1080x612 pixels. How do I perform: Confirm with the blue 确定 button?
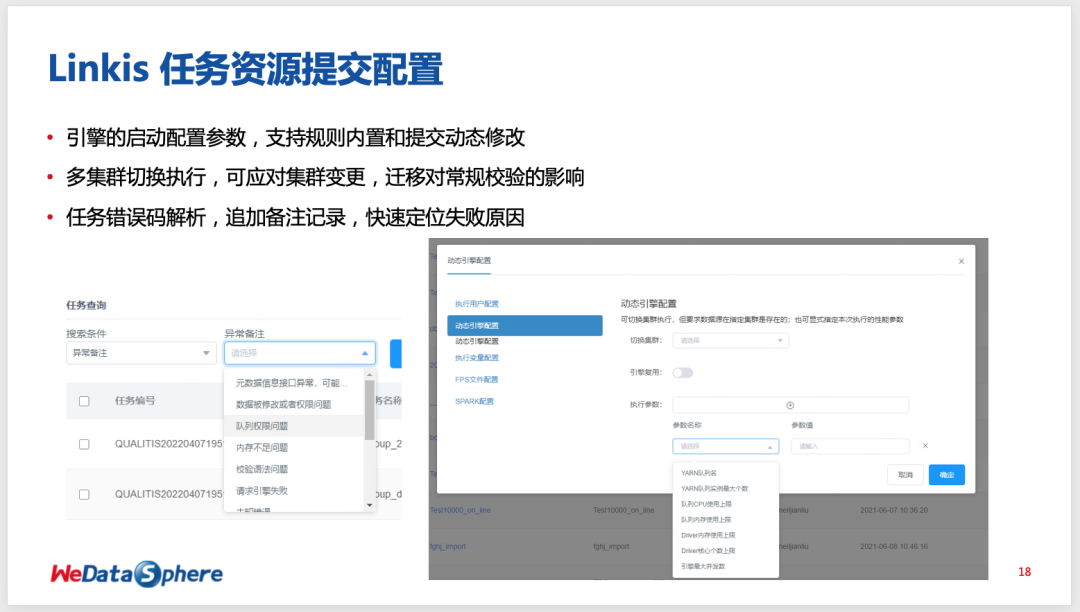point(946,474)
